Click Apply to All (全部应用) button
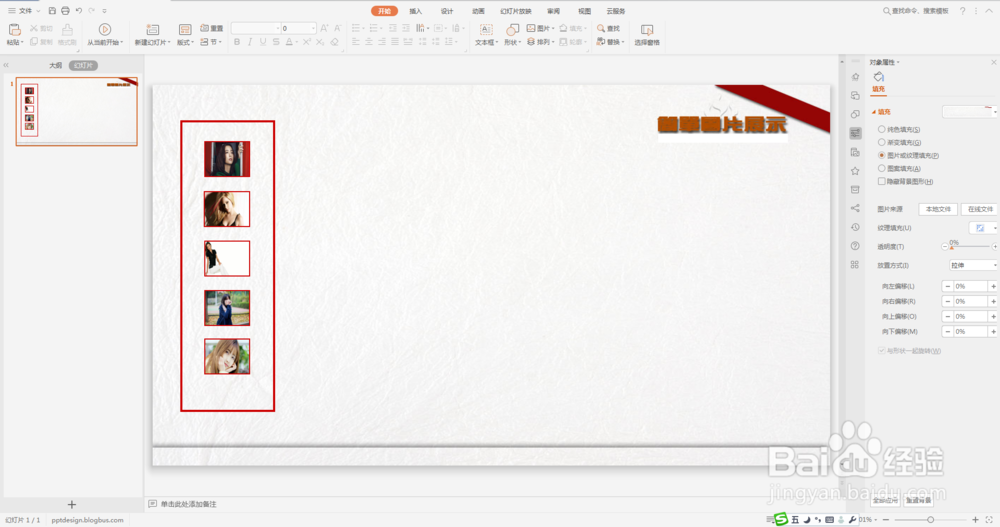Viewport: 1000px width, 527px height. click(885, 501)
